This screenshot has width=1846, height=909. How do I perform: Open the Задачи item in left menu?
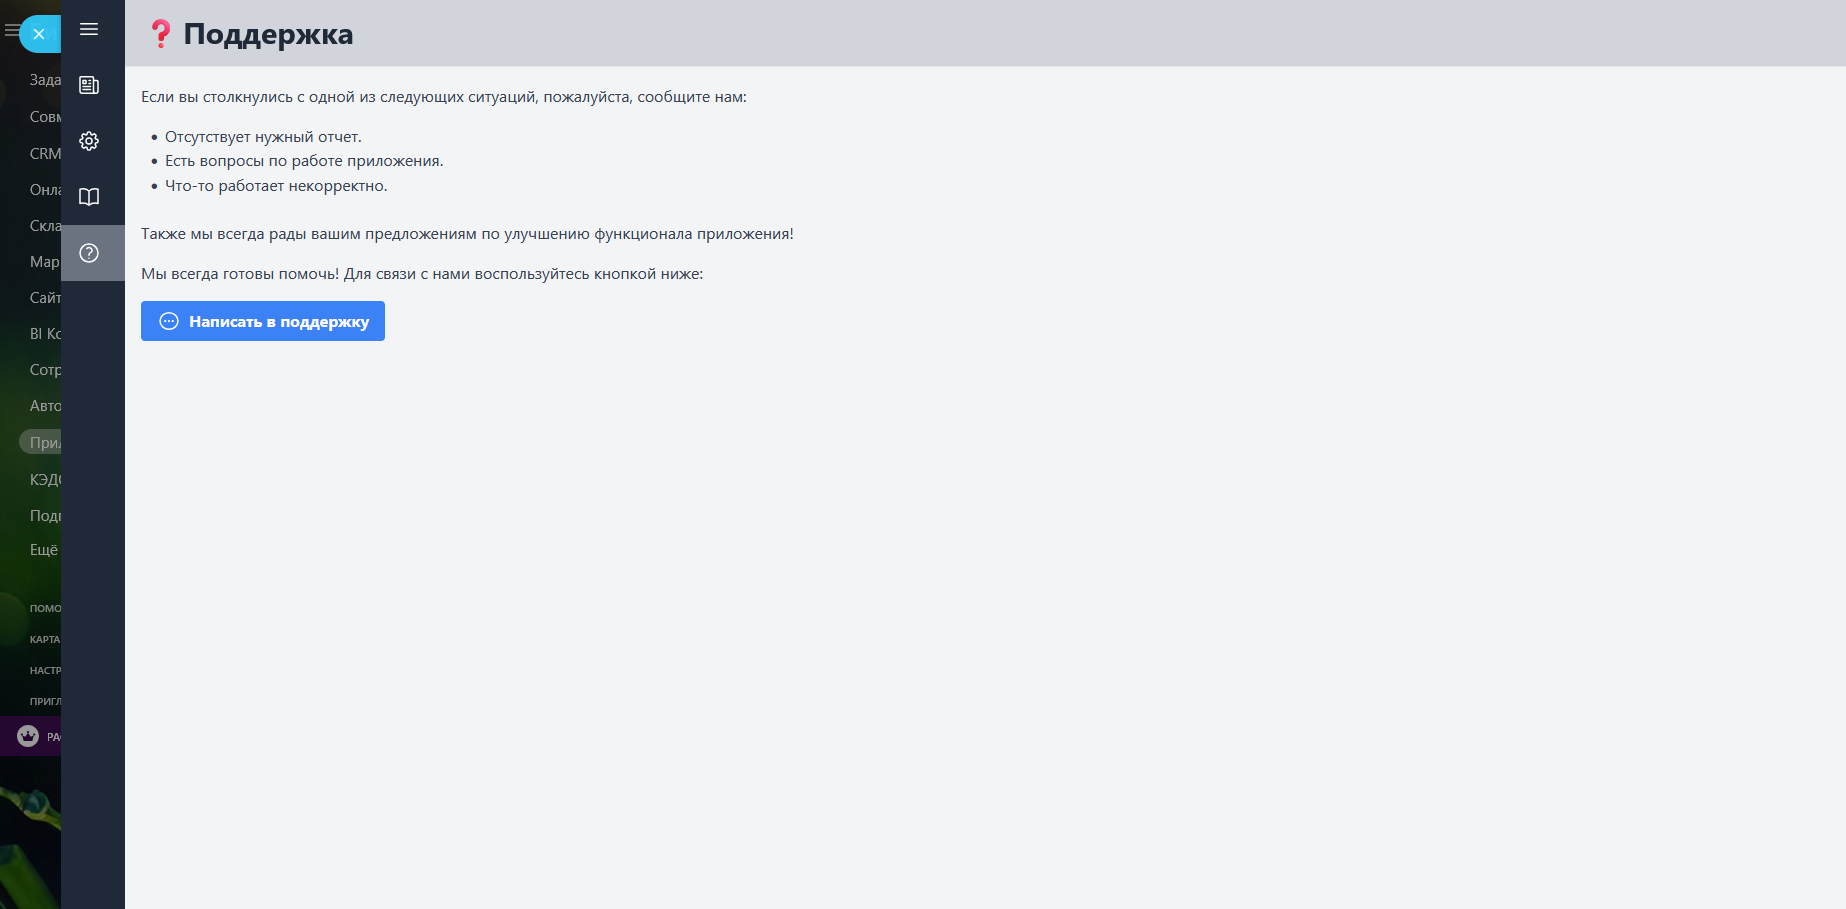pos(45,80)
